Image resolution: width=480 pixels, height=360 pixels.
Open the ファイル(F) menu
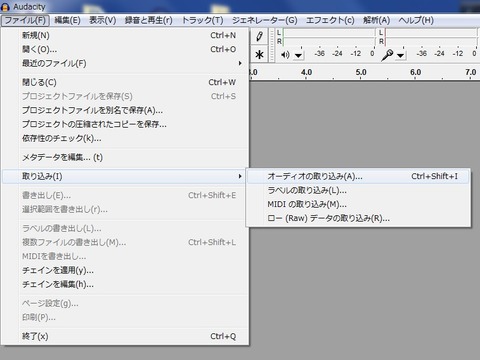tap(25, 20)
